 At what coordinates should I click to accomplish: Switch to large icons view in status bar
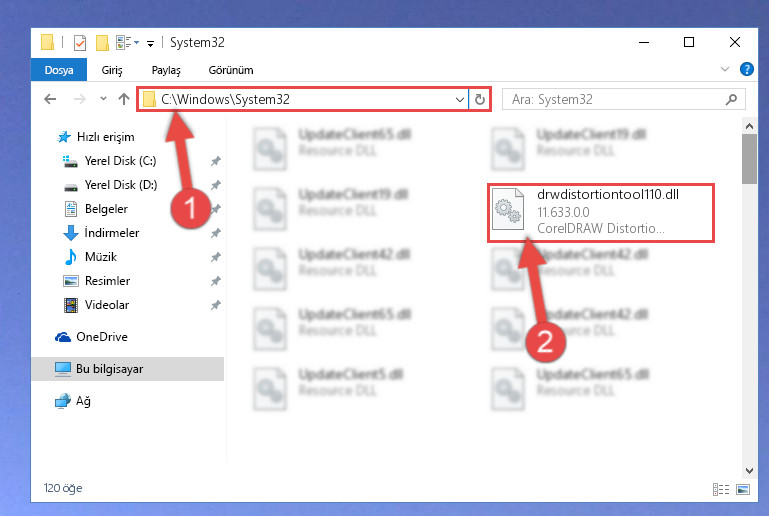point(743,489)
